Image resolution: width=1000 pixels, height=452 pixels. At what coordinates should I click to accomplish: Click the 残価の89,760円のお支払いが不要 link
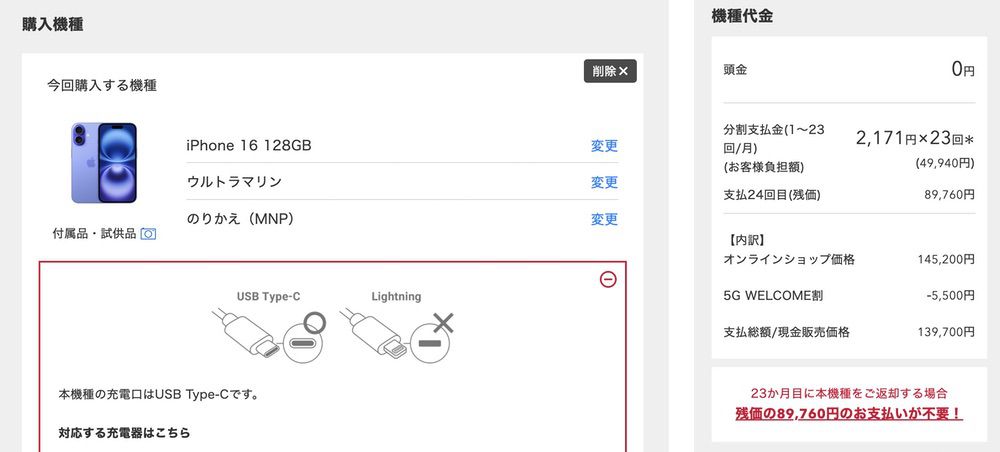[x=848, y=412]
